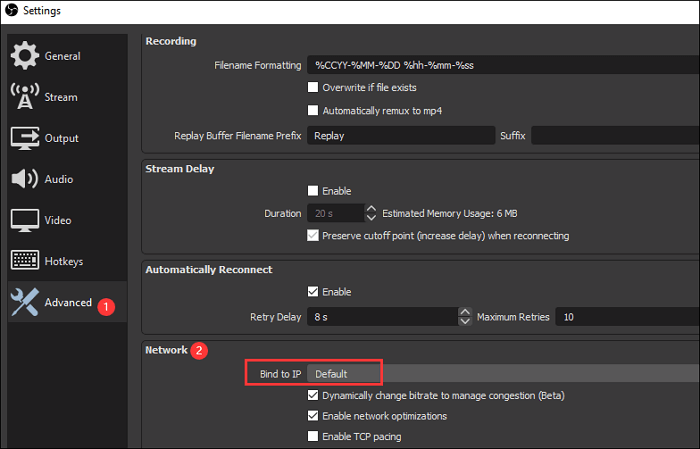Click the Replay Buffer Filename Prefix field
Screen dimensions: 700x449
pos(400,135)
